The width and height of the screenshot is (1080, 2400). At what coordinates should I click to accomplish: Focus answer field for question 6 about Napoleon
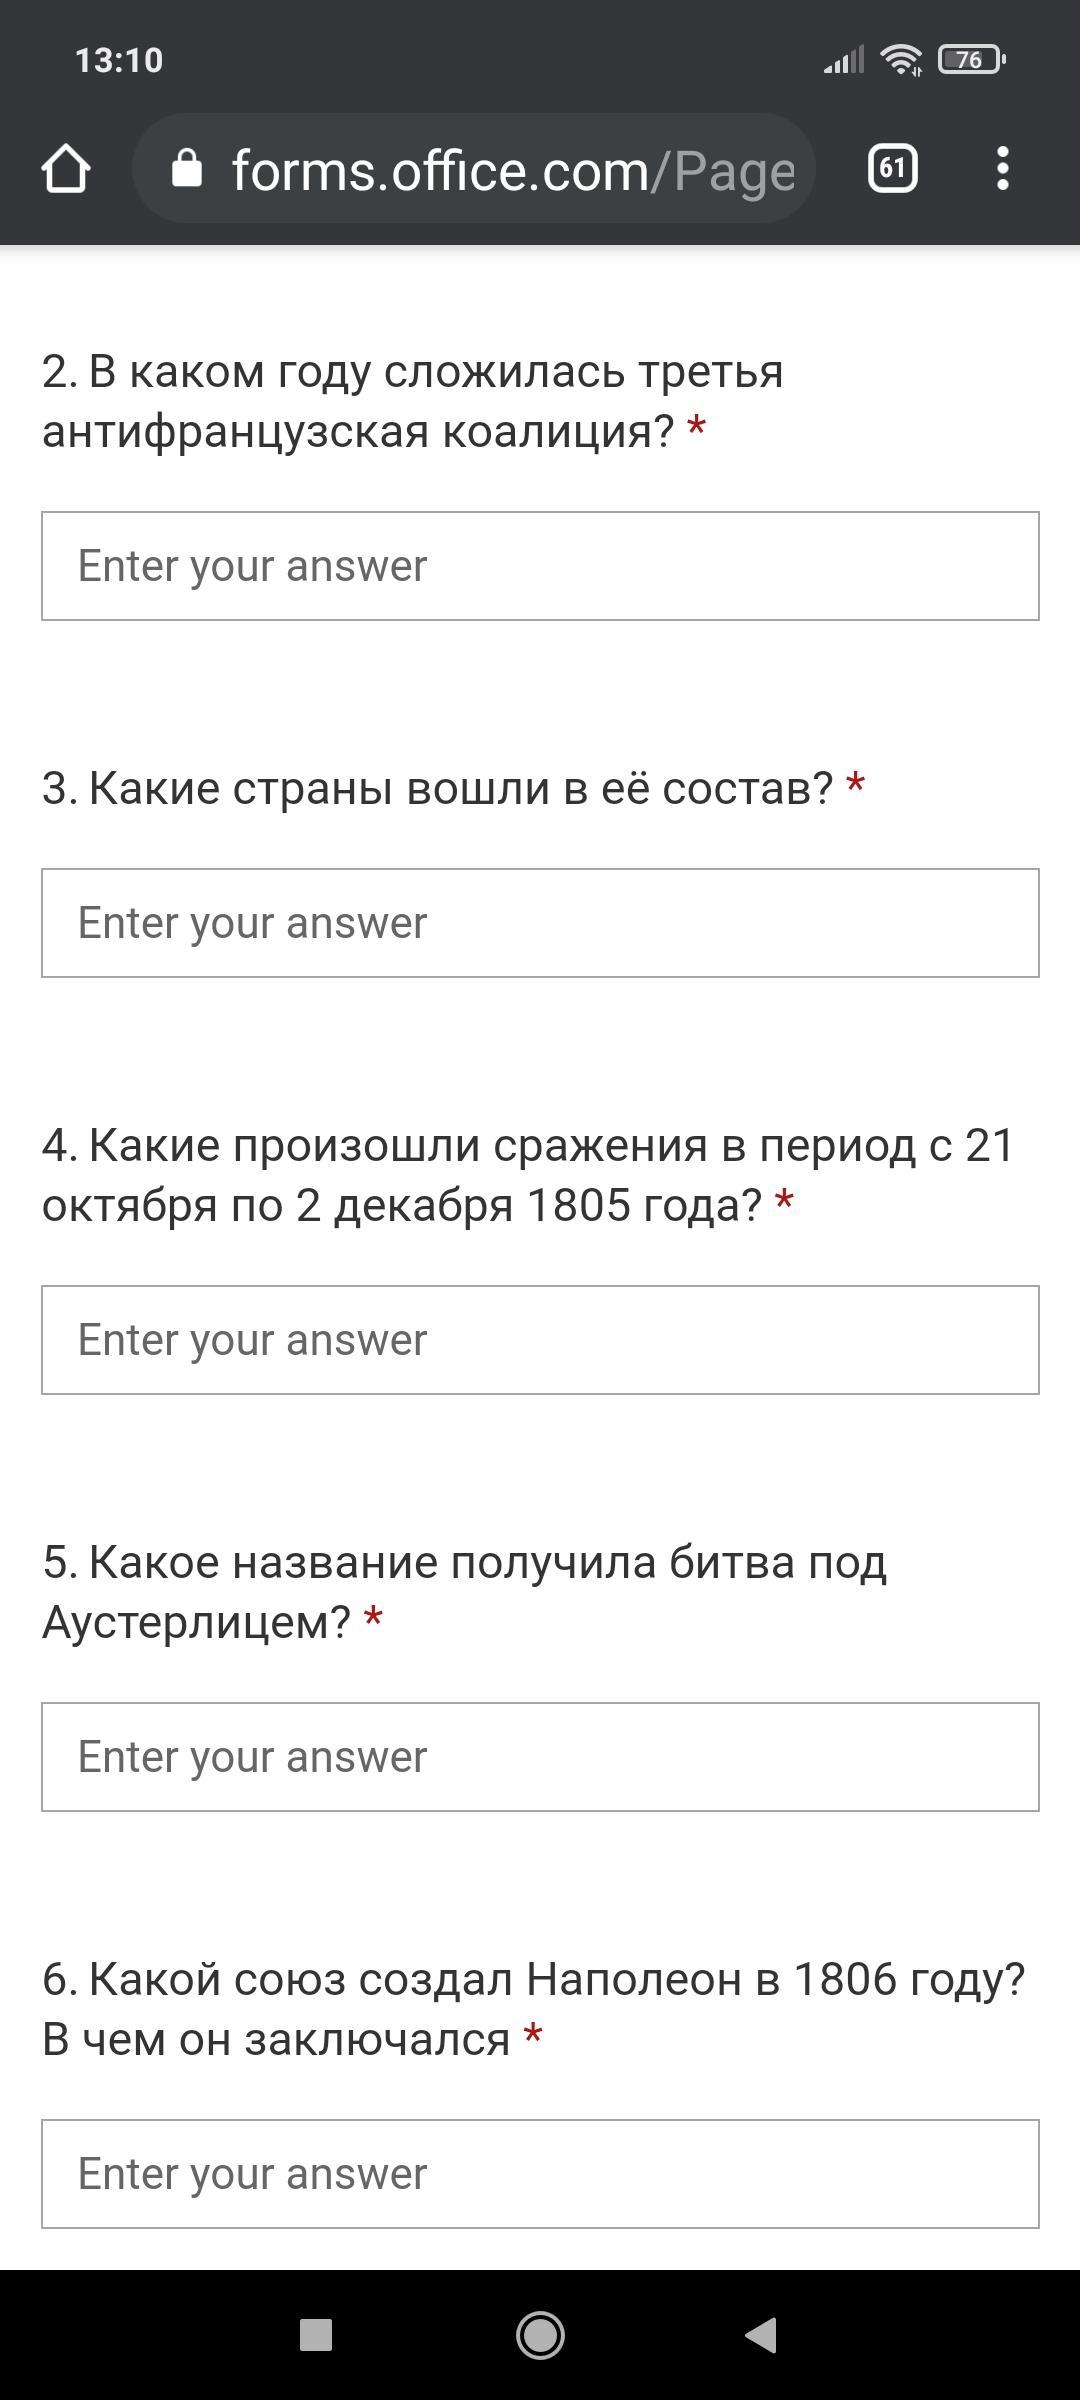[540, 2174]
